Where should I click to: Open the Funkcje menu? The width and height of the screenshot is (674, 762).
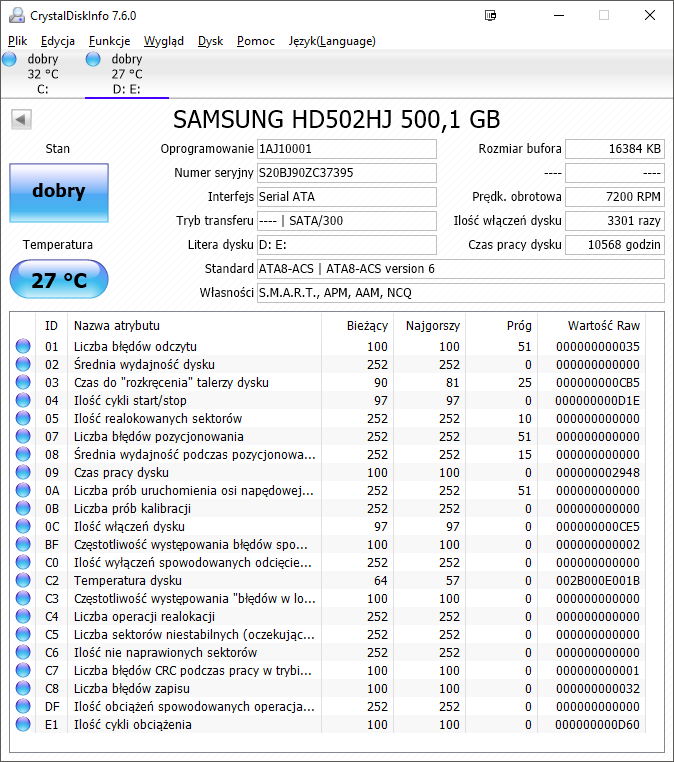109,41
